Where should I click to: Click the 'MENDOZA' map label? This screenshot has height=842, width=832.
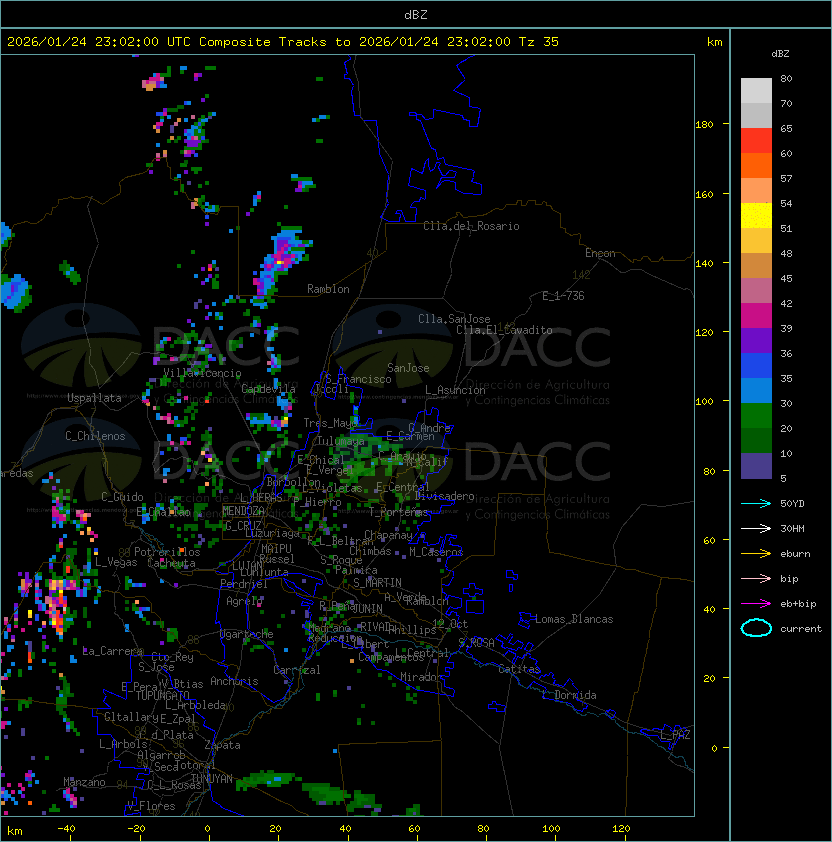point(243,511)
